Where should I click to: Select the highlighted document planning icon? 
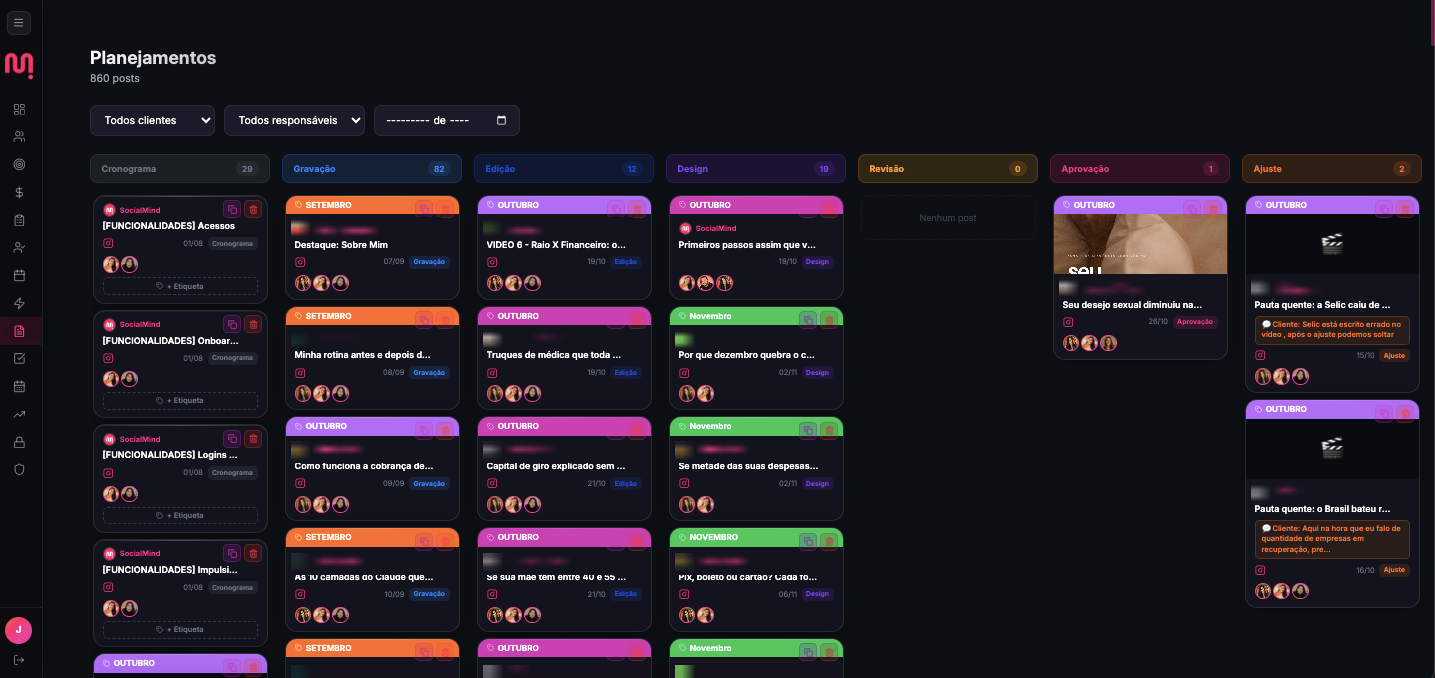19,331
